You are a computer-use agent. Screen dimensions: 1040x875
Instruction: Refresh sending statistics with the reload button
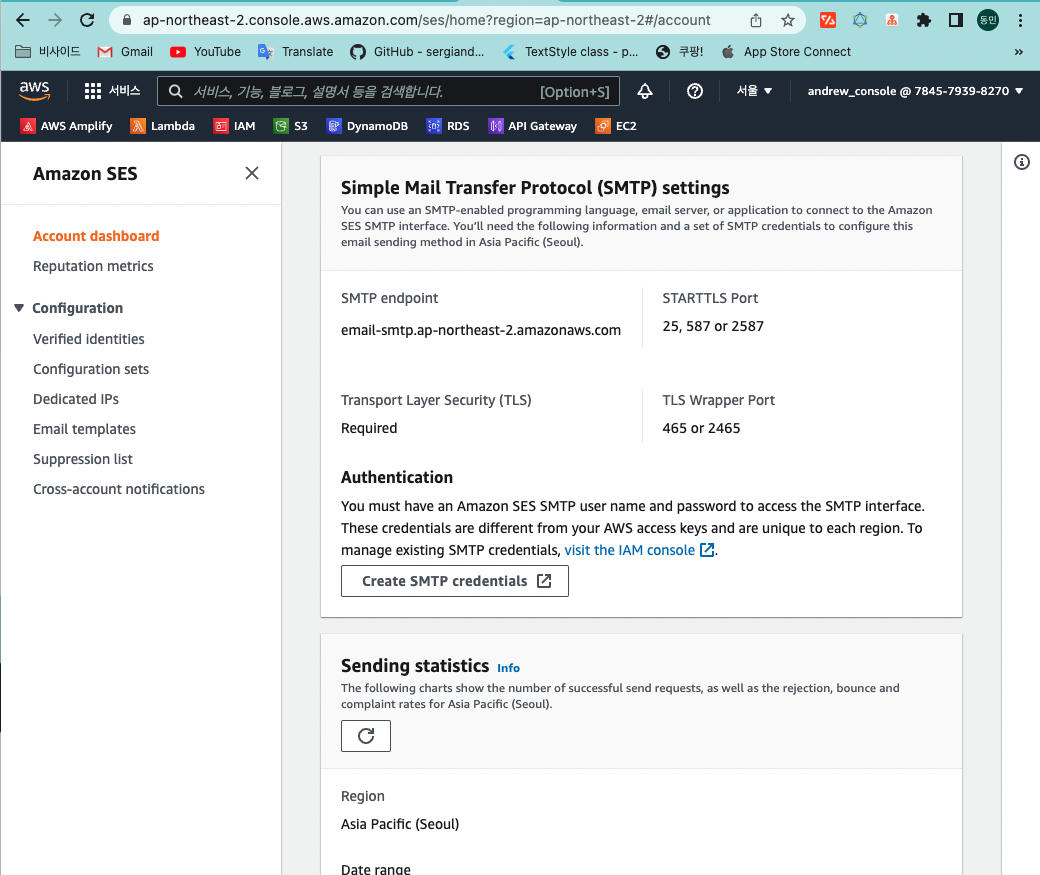pyautogui.click(x=365, y=736)
